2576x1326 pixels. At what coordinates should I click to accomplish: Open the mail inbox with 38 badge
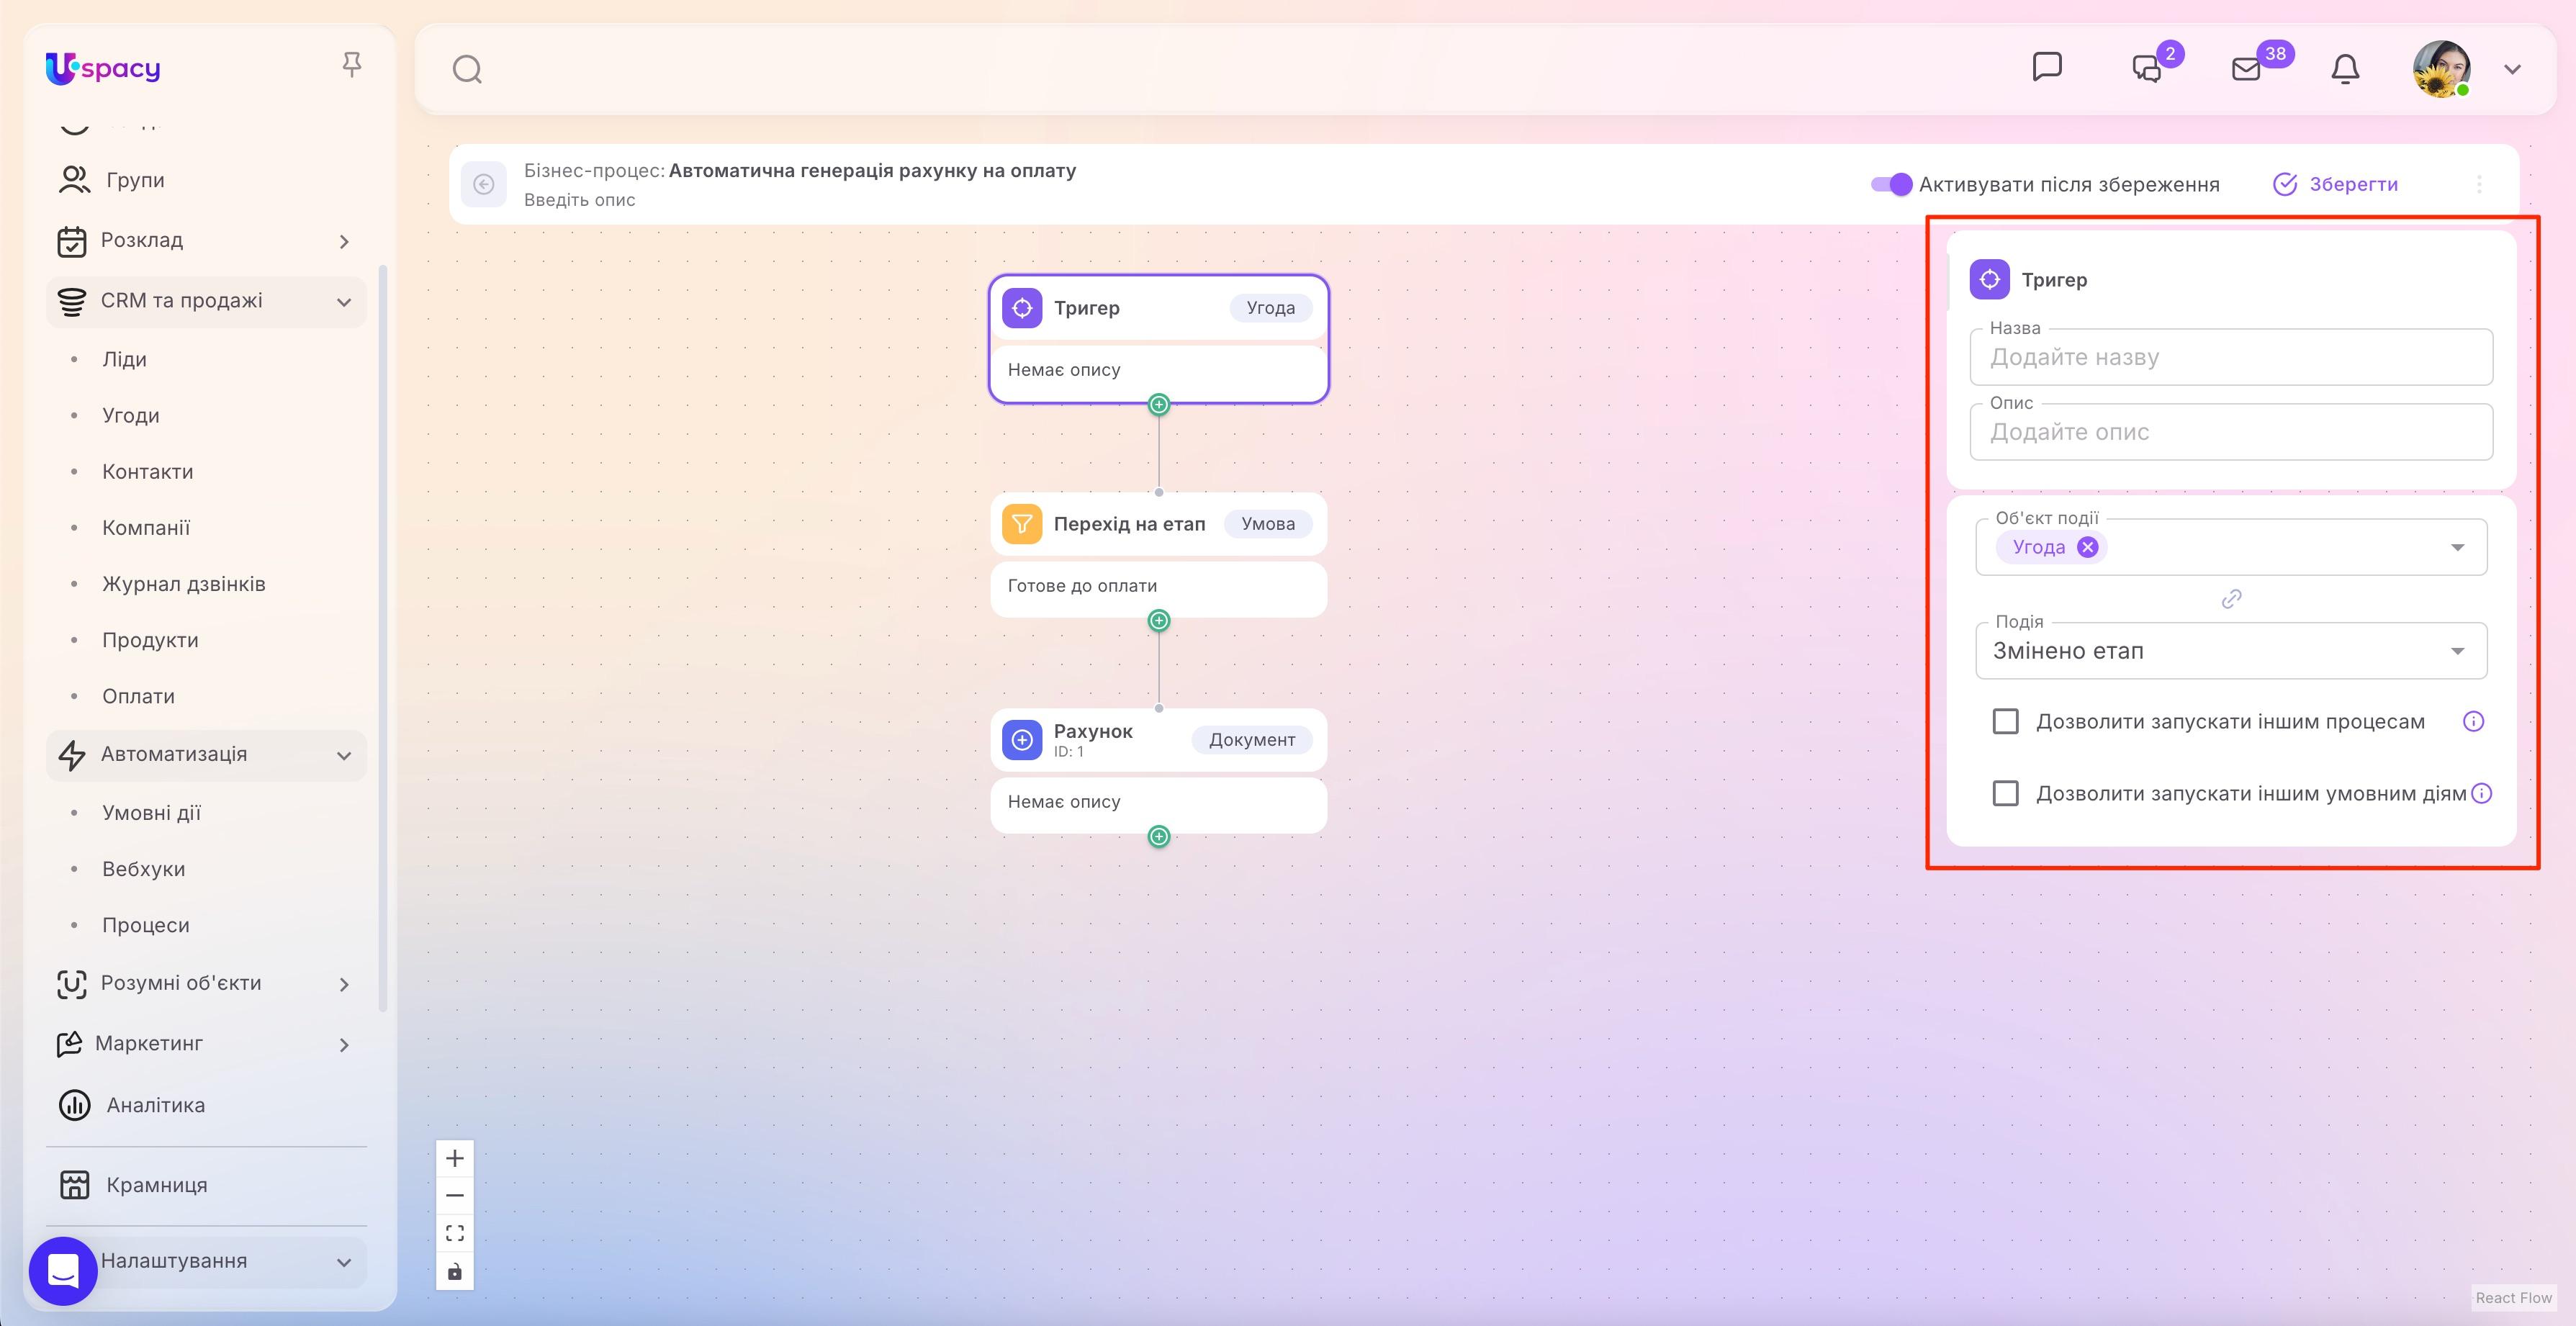pos(2246,69)
